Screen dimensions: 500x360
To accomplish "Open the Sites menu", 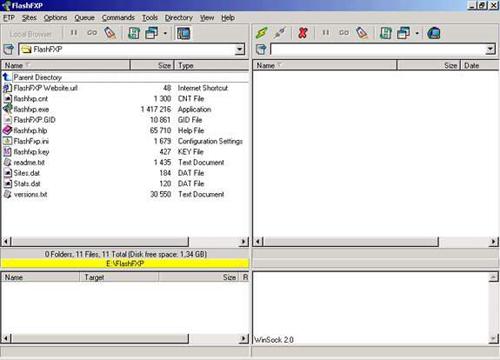I will pos(29,18).
